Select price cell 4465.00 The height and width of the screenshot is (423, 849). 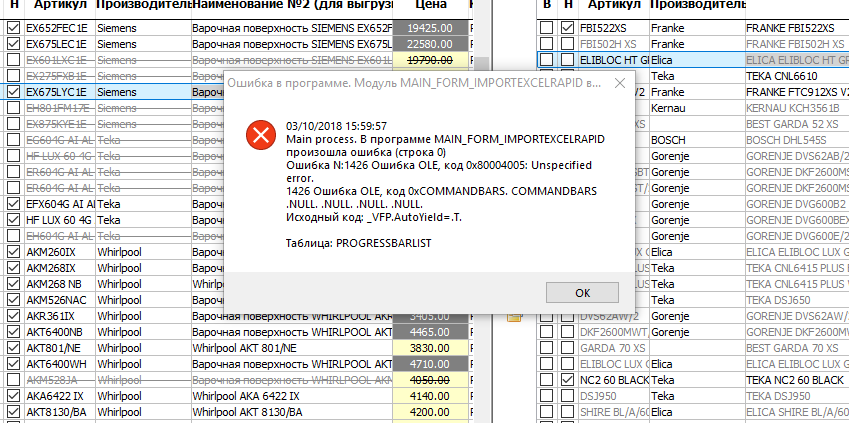click(x=430, y=332)
